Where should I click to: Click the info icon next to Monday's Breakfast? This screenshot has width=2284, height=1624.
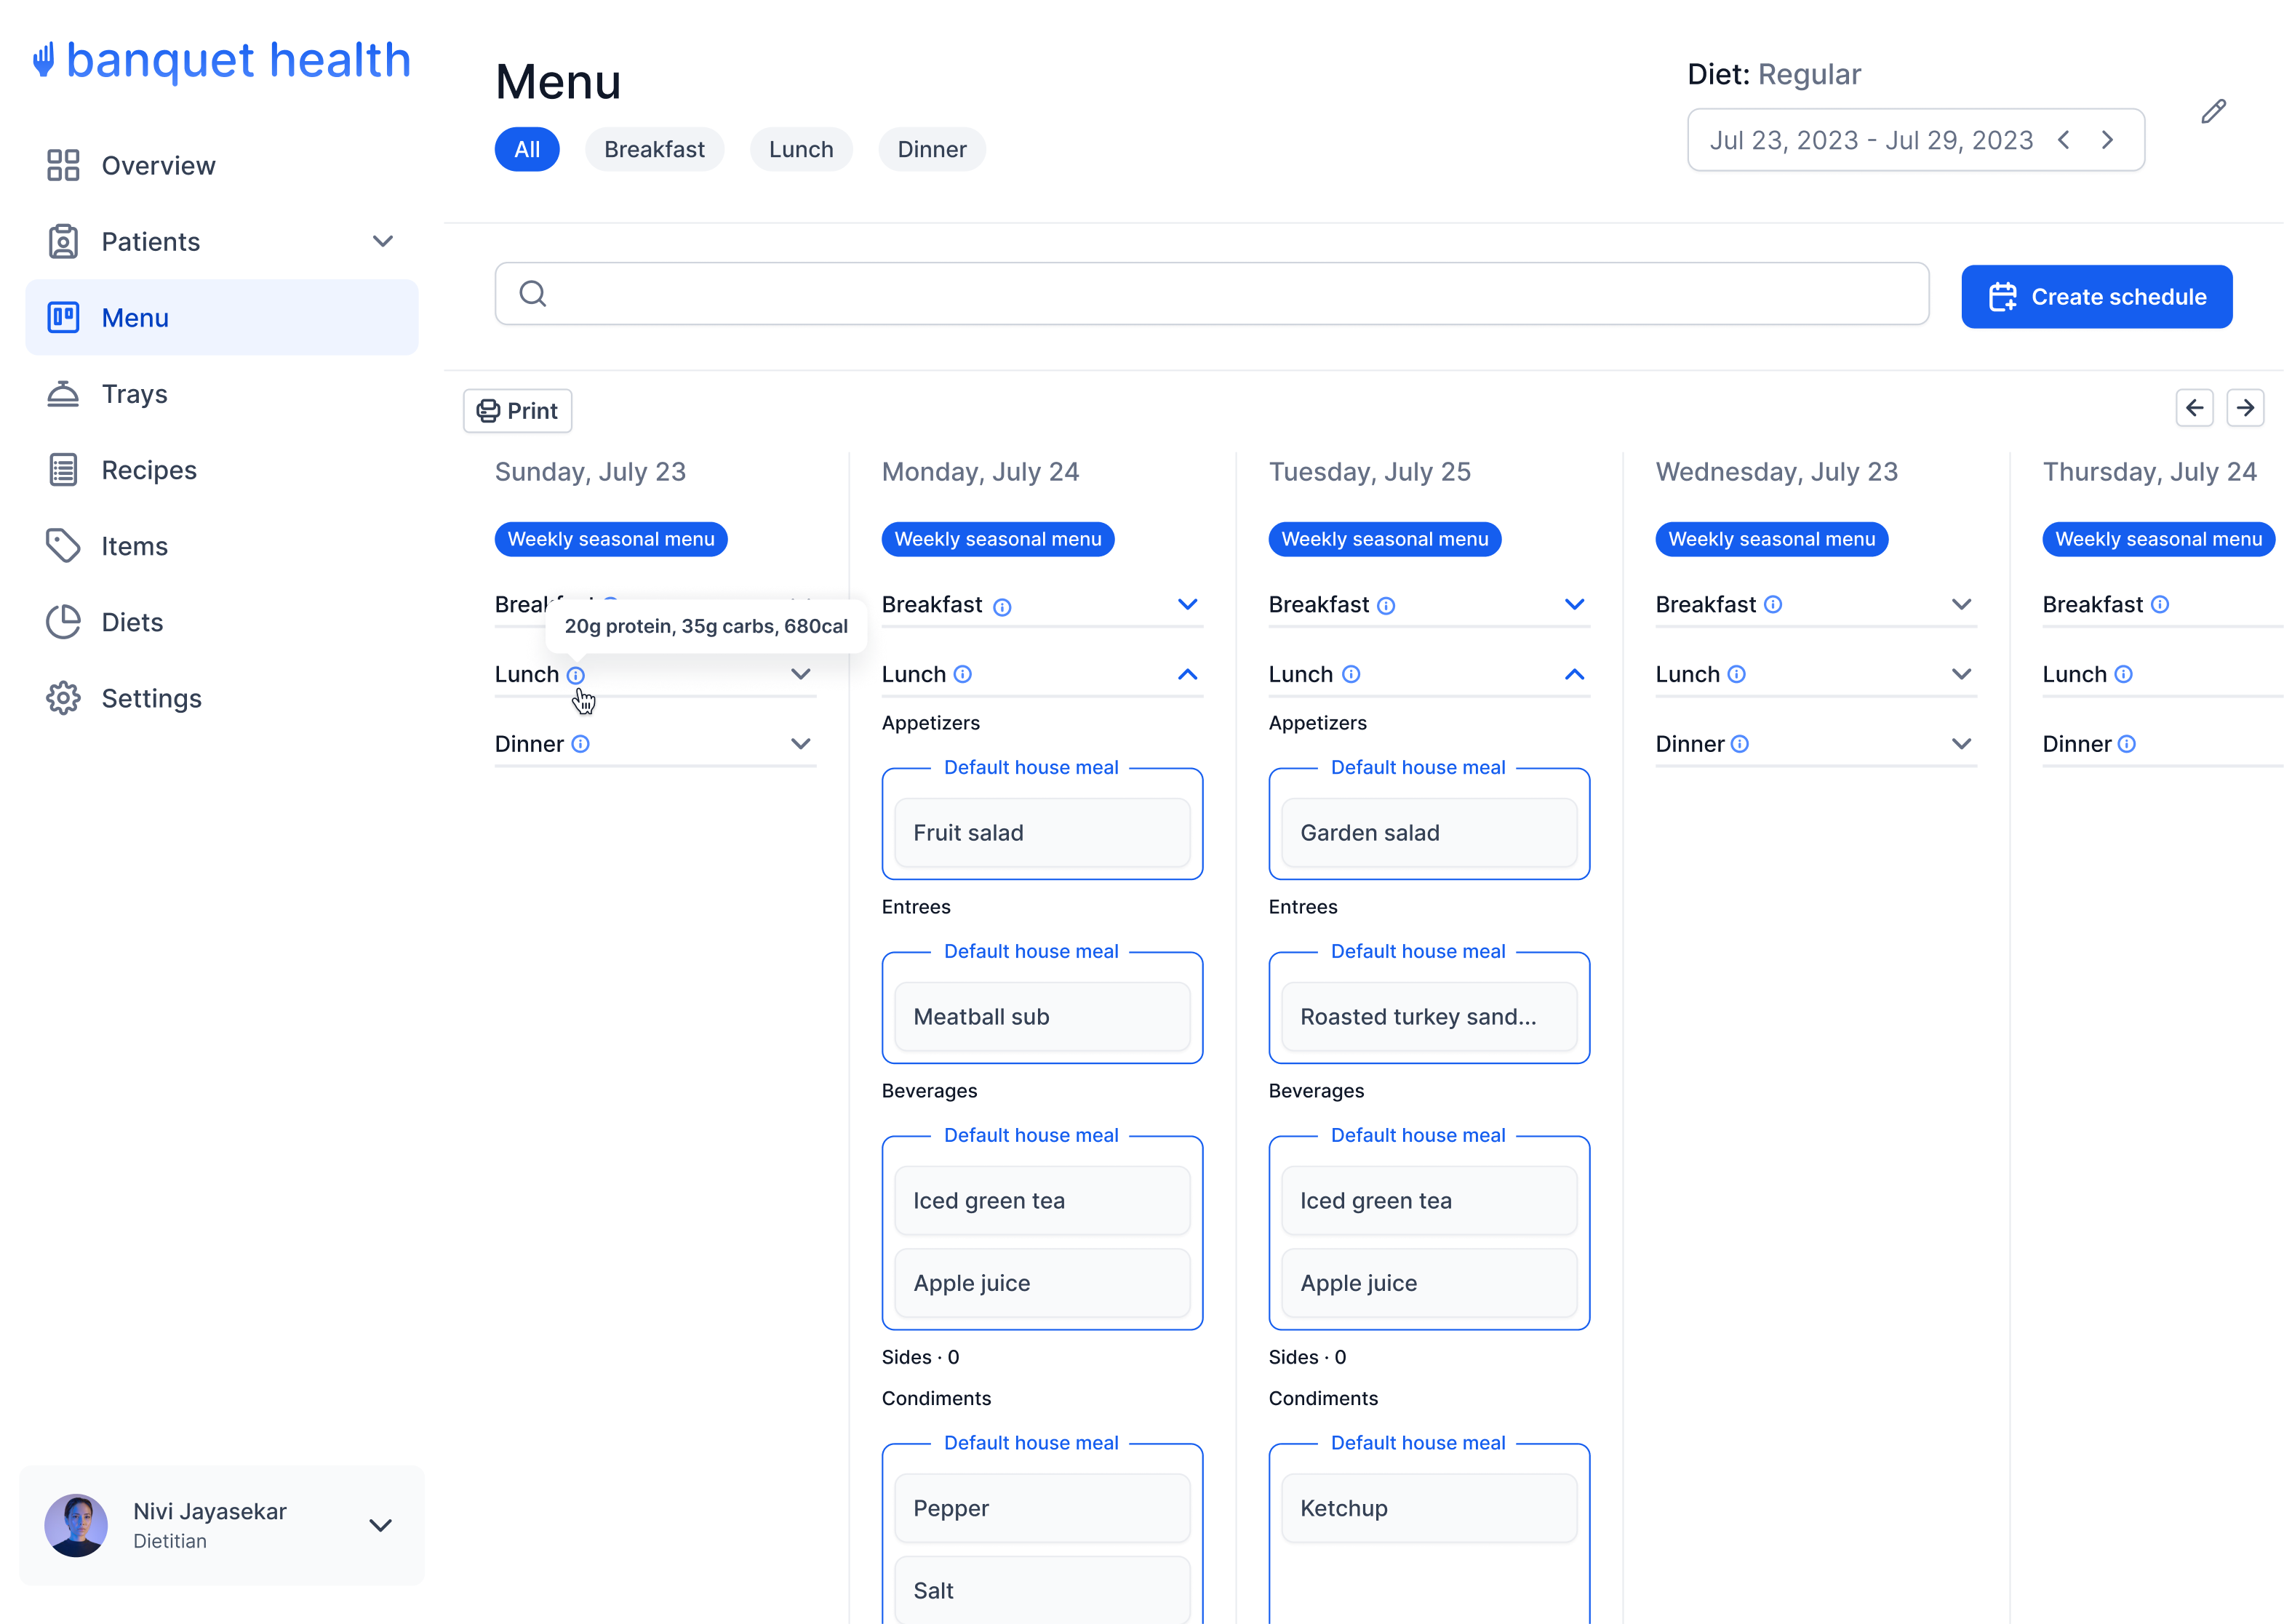coord(1003,606)
